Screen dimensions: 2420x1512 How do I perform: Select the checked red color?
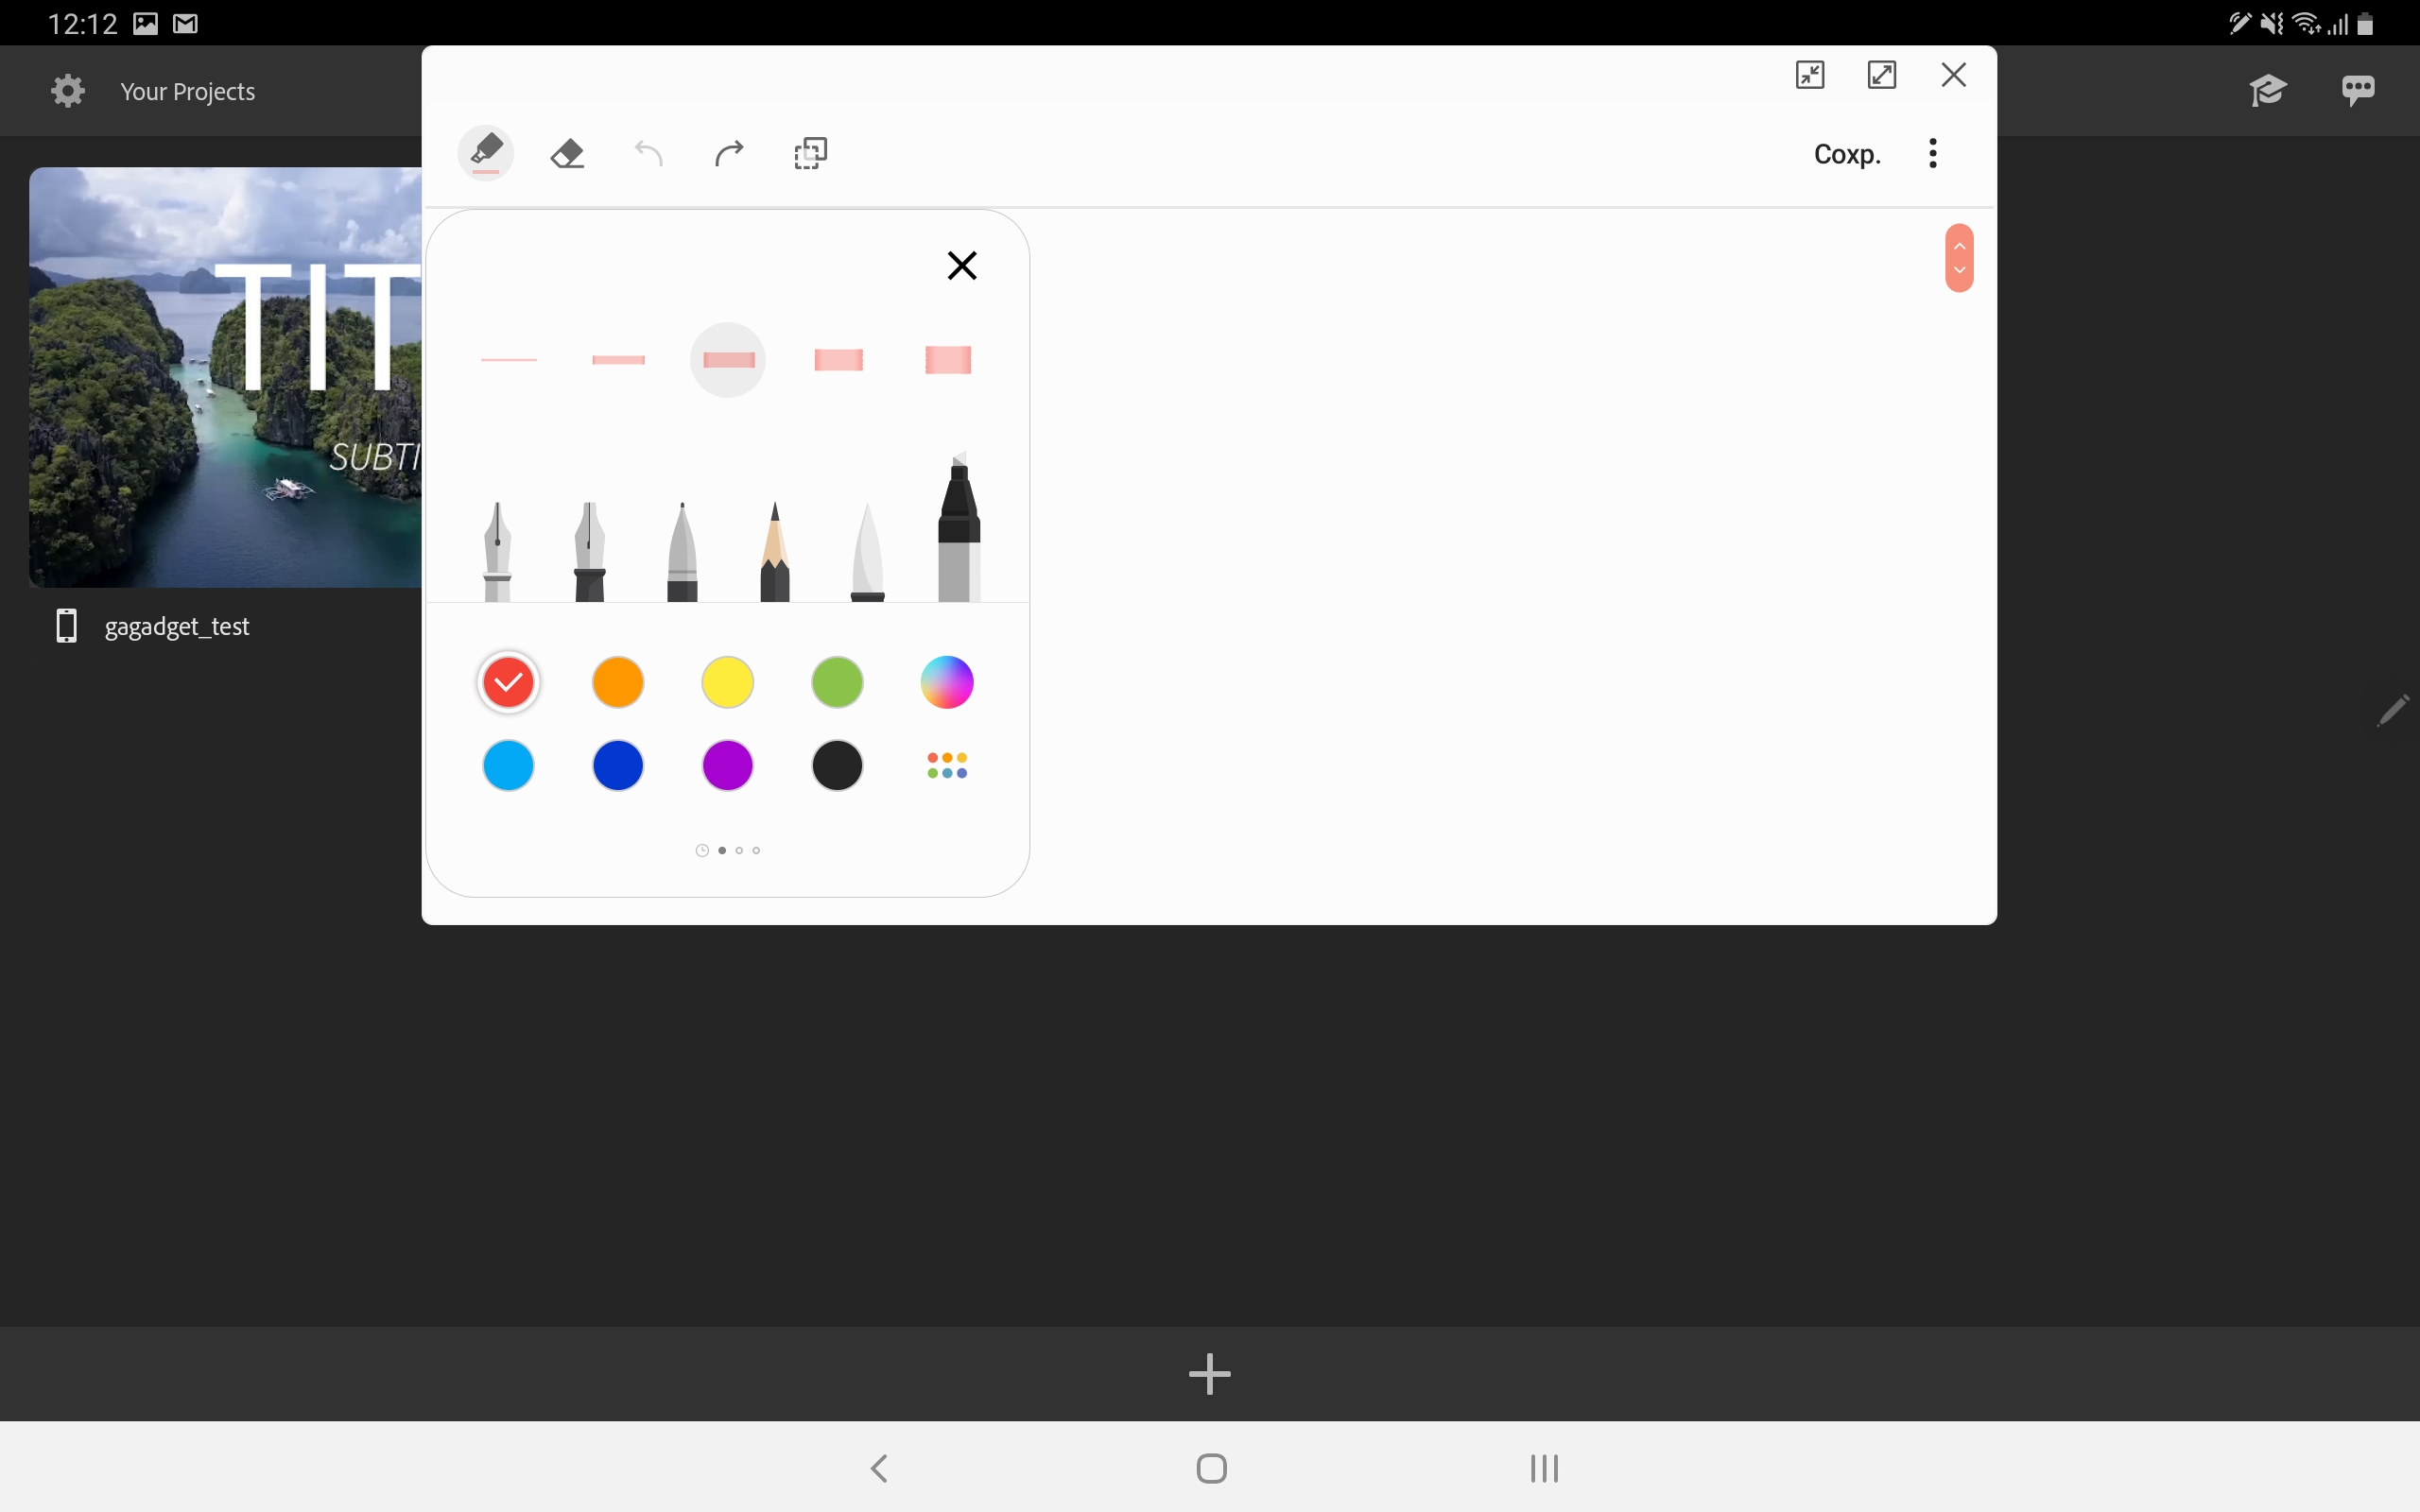(x=509, y=683)
